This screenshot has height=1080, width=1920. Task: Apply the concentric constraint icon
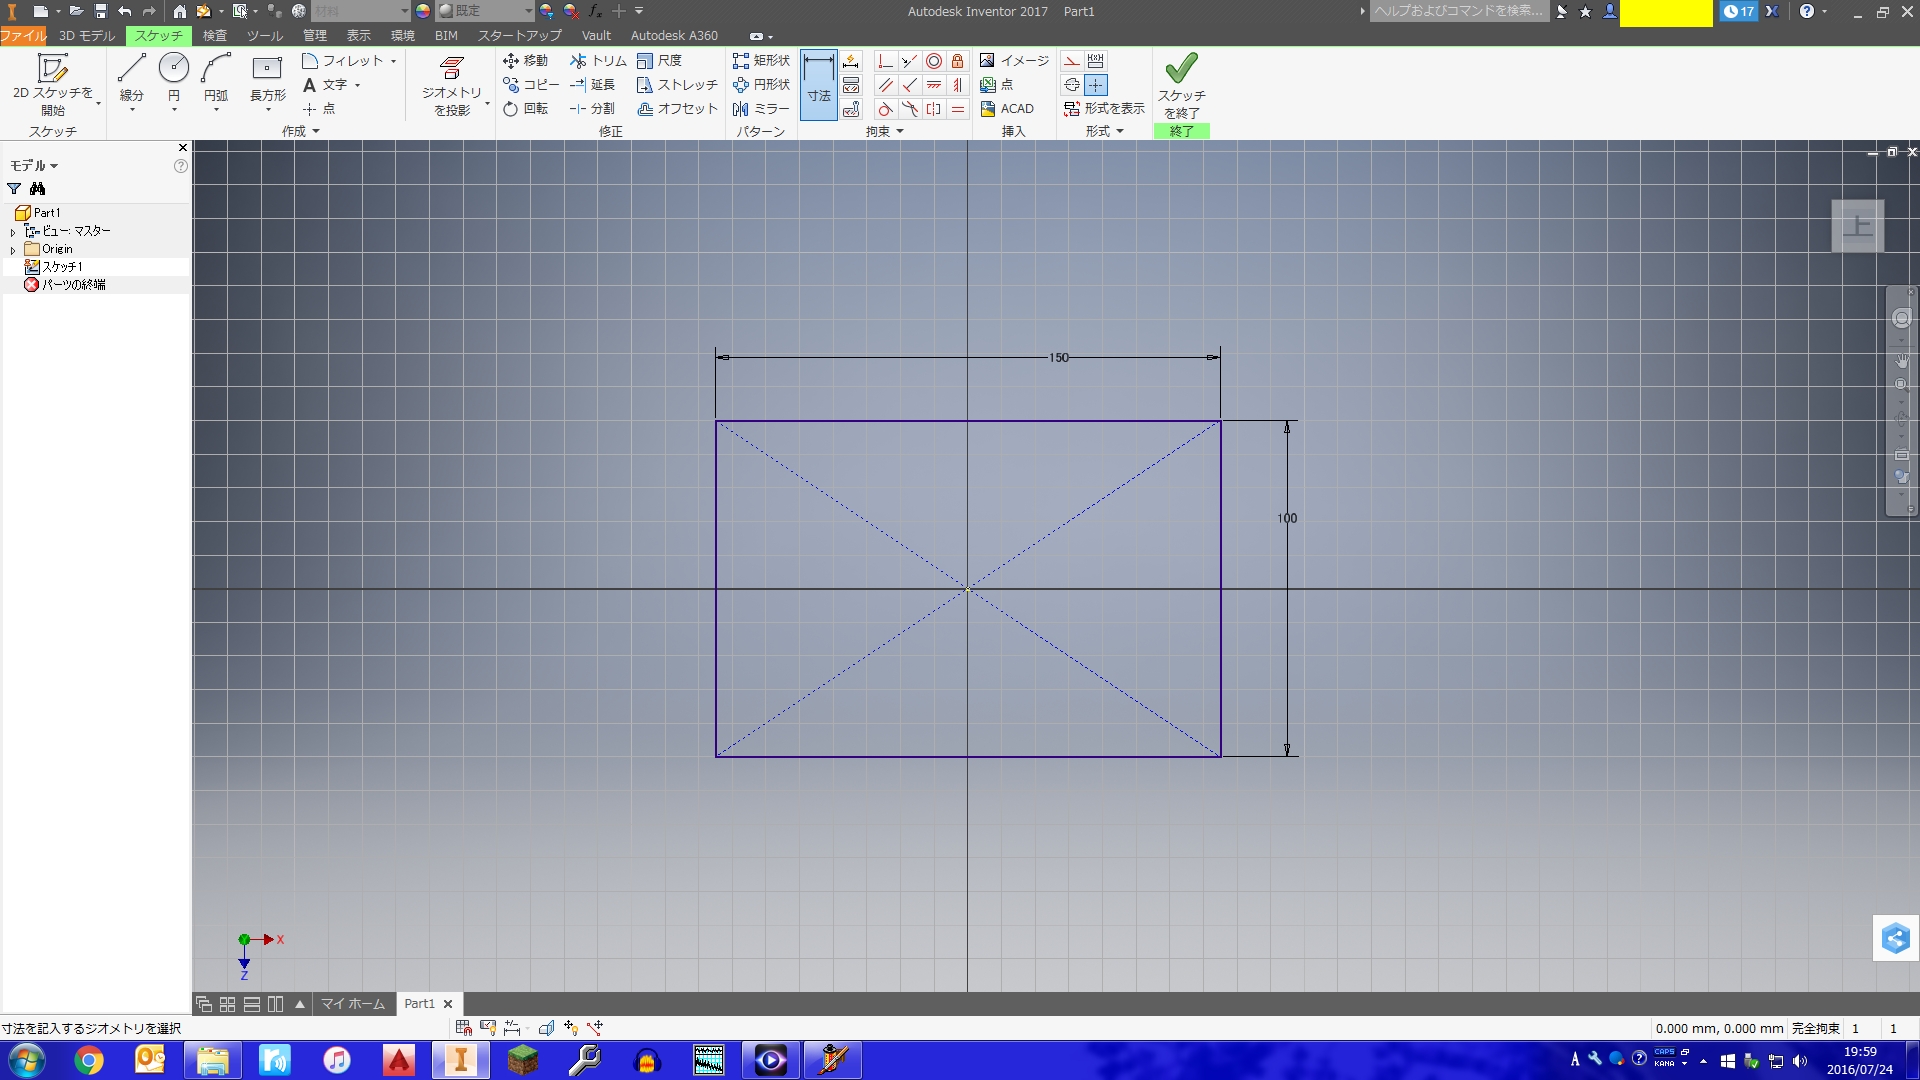coord(933,61)
